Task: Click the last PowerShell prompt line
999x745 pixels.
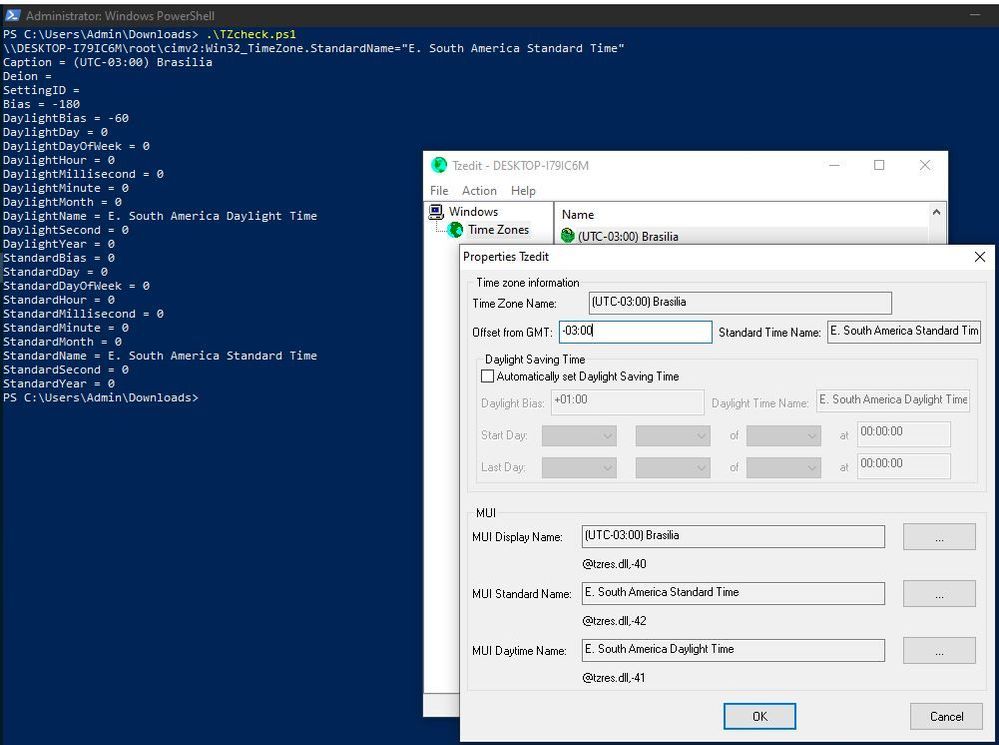Action: pos(101,398)
